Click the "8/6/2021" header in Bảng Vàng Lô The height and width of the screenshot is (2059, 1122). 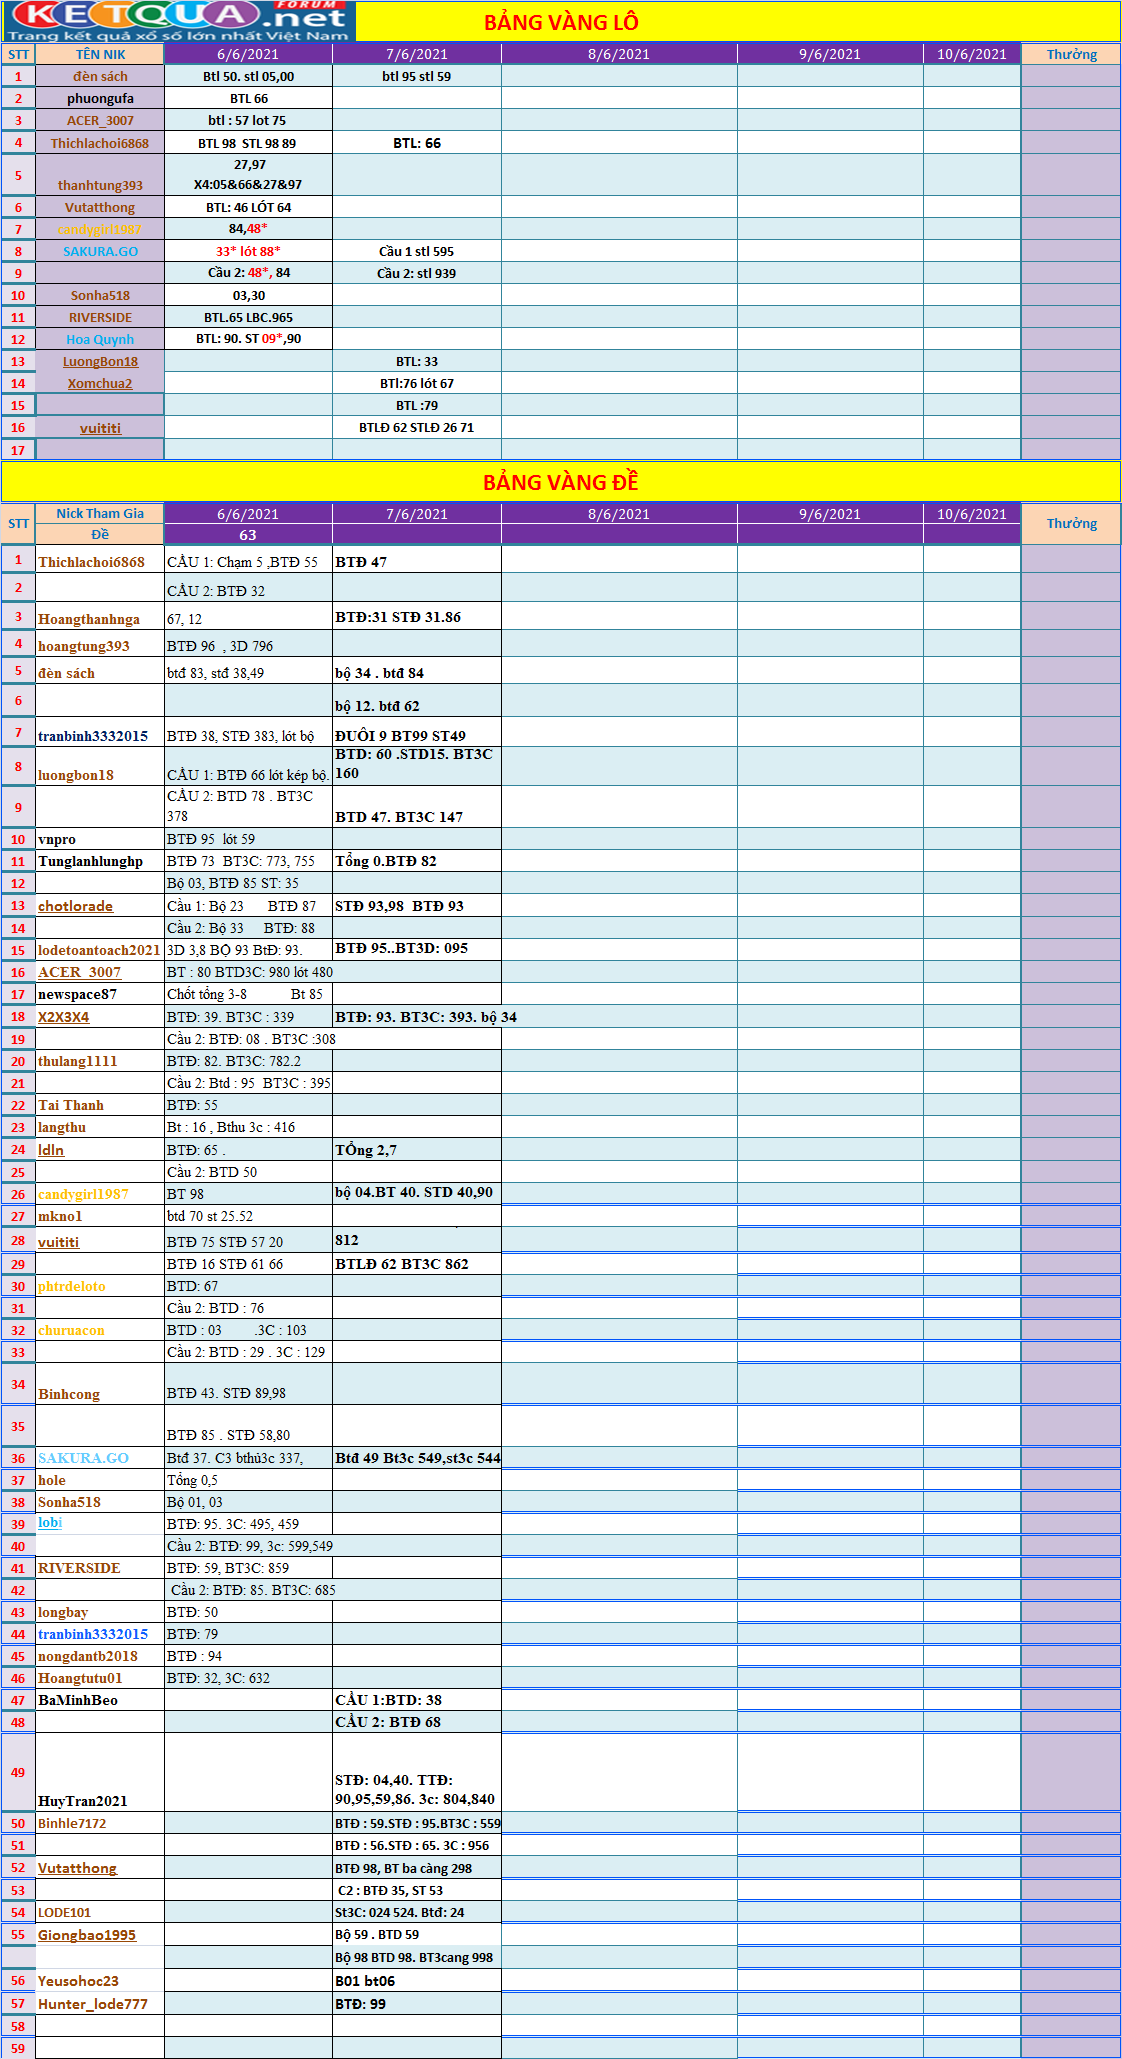coord(619,55)
